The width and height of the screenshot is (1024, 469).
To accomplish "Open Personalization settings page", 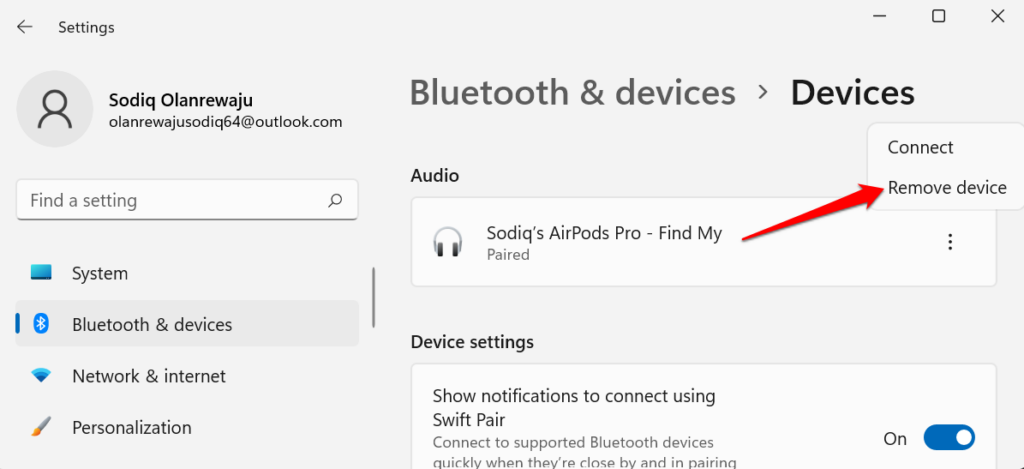I will coord(131,427).
